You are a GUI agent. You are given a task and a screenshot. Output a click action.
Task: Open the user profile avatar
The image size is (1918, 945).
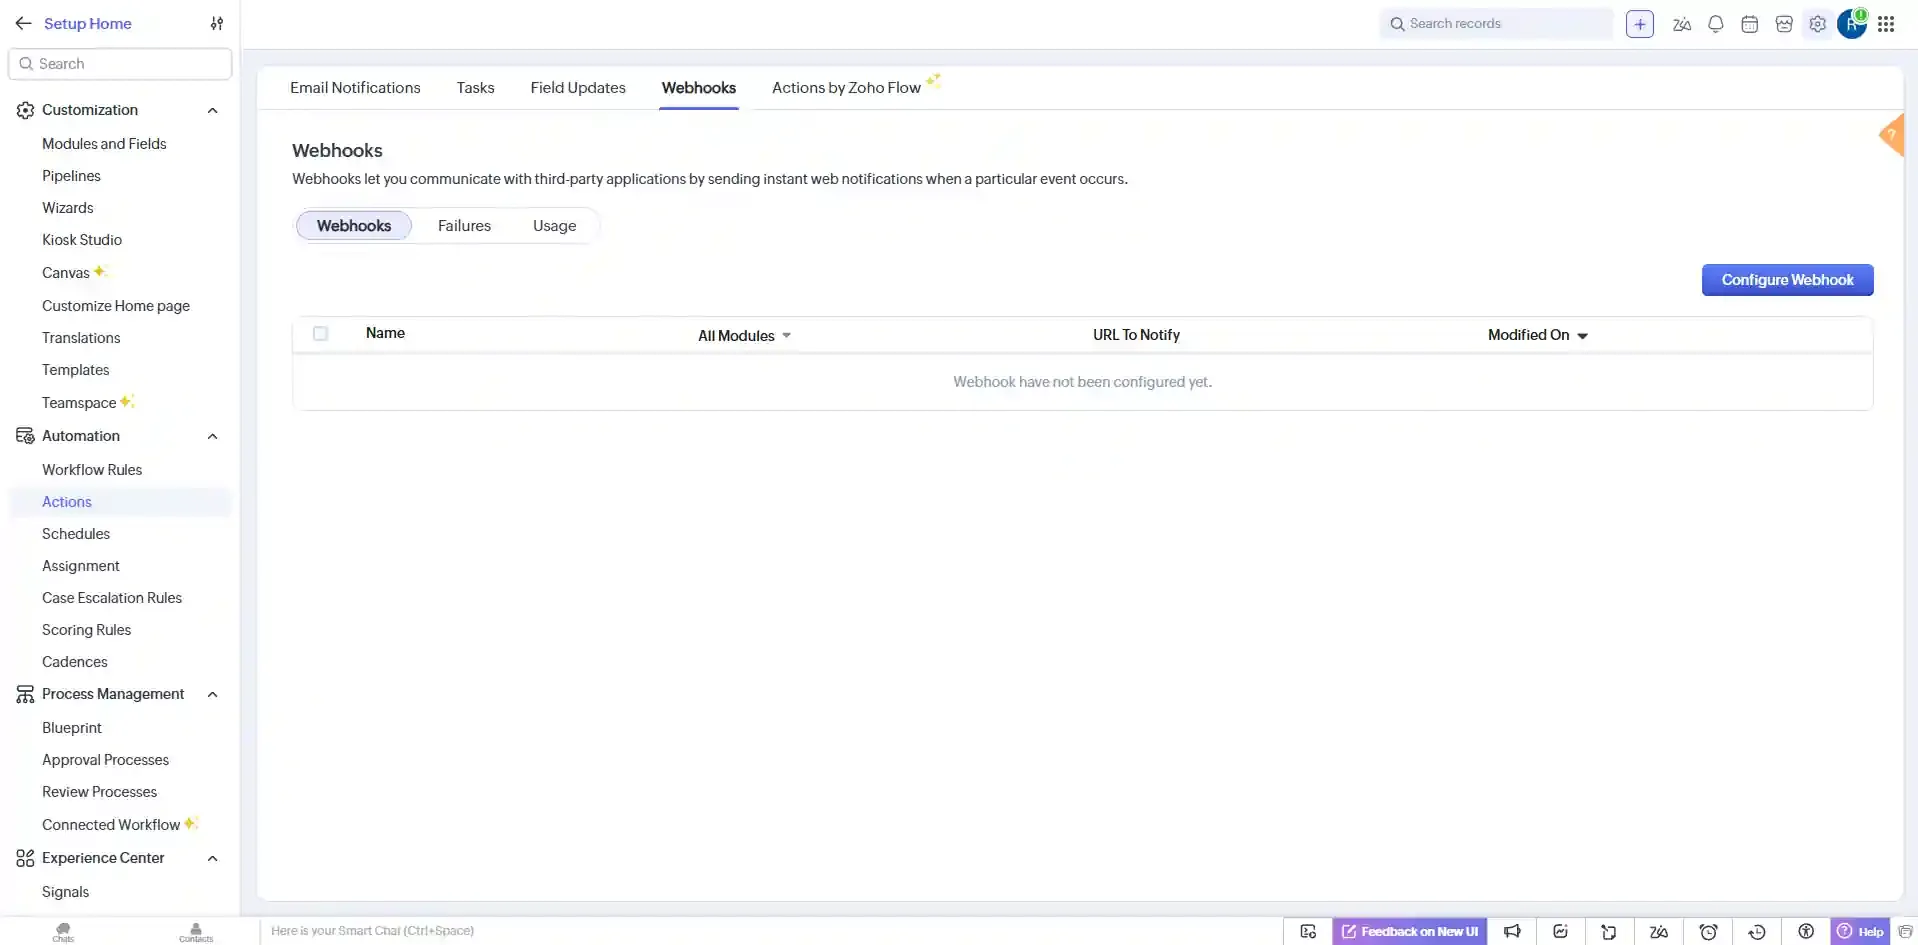pos(1852,23)
